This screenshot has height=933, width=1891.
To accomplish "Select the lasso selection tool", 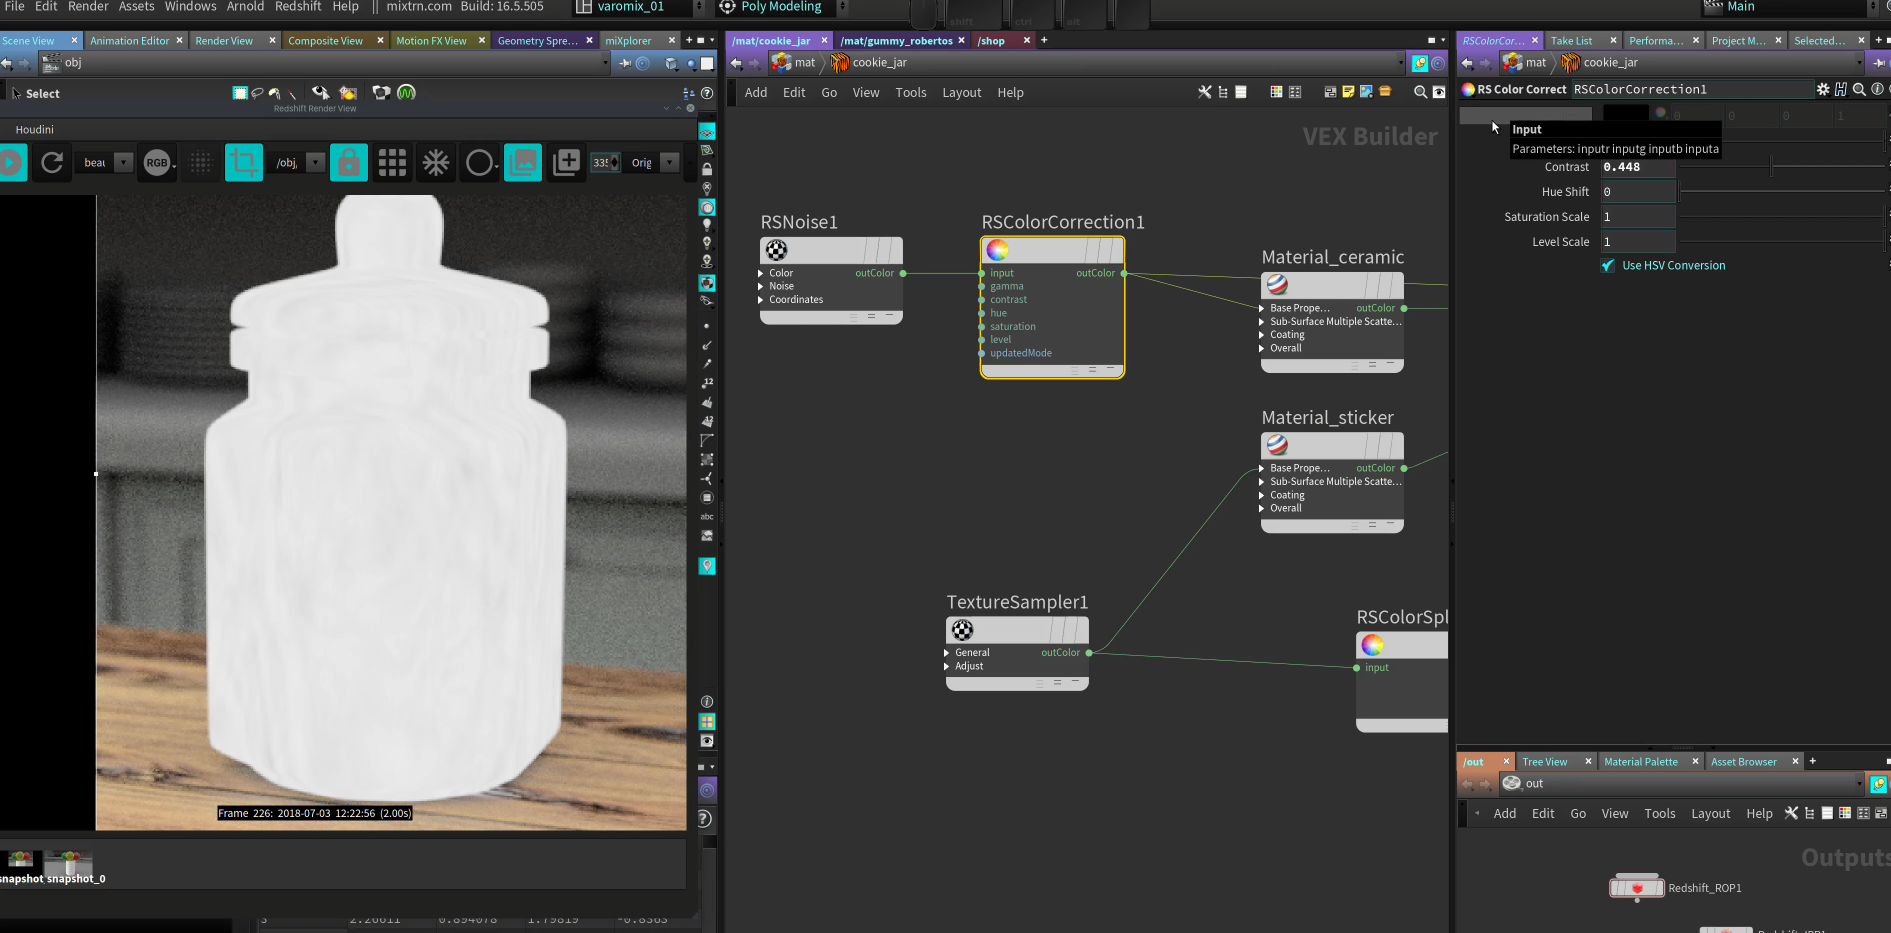I will pyautogui.click(x=257, y=92).
